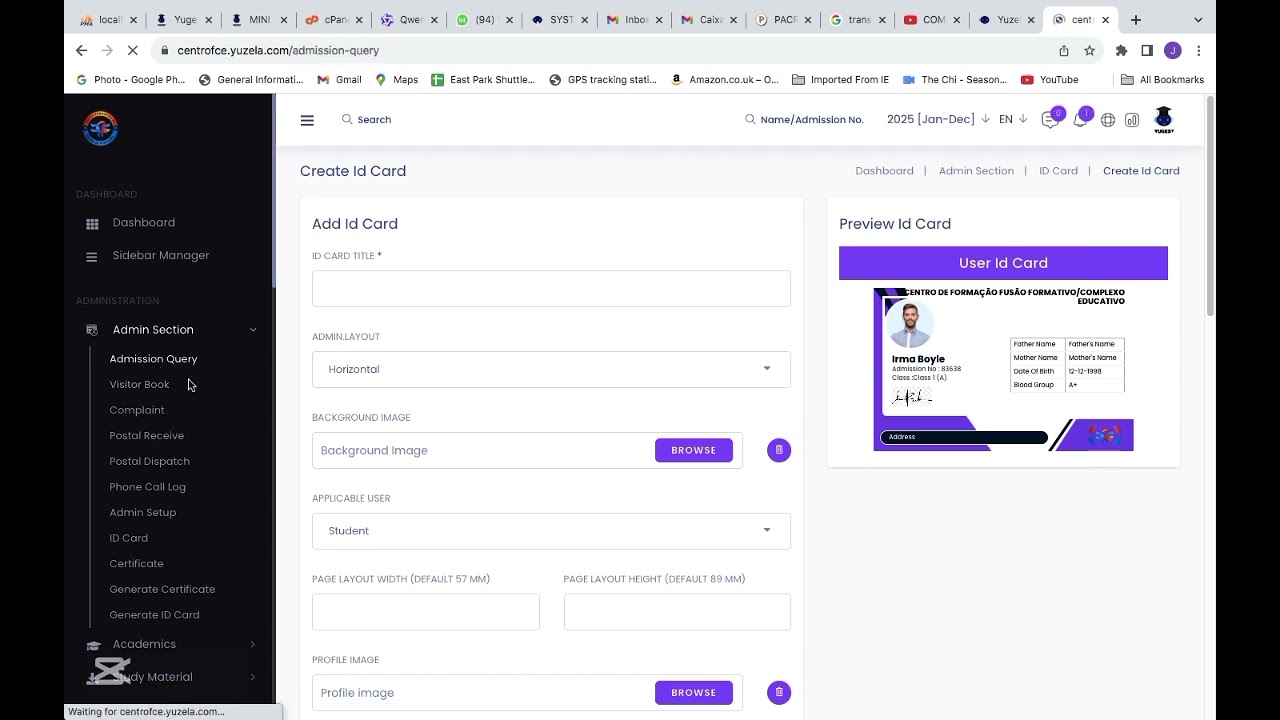Click the chat messages icon in header
Image resolution: width=1280 pixels, height=720 pixels.
[x=1049, y=120]
